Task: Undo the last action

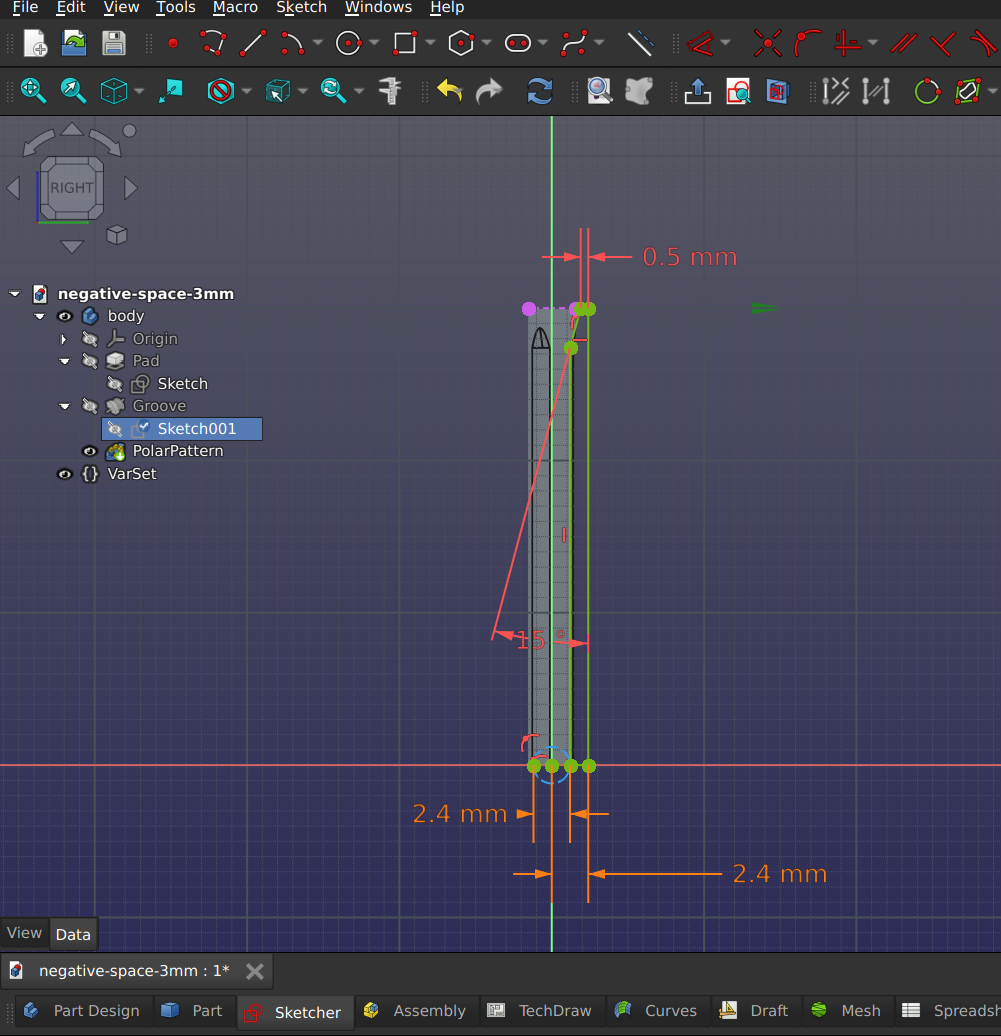Action: (x=449, y=91)
